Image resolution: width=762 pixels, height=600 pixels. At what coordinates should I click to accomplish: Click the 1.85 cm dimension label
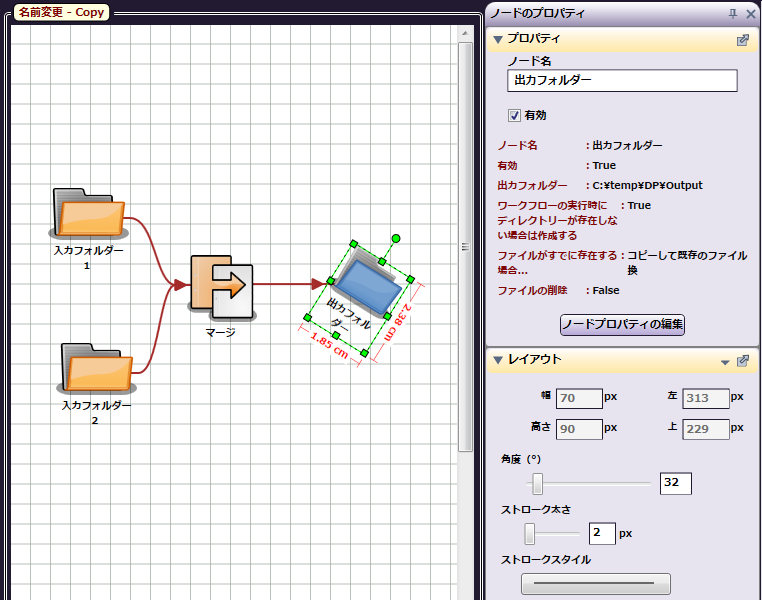[329, 345]
